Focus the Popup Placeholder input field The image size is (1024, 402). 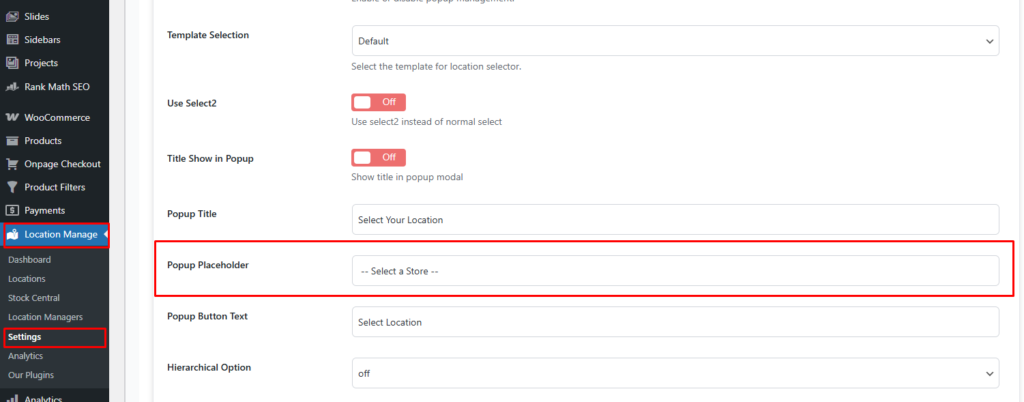(x=675, y=271)
